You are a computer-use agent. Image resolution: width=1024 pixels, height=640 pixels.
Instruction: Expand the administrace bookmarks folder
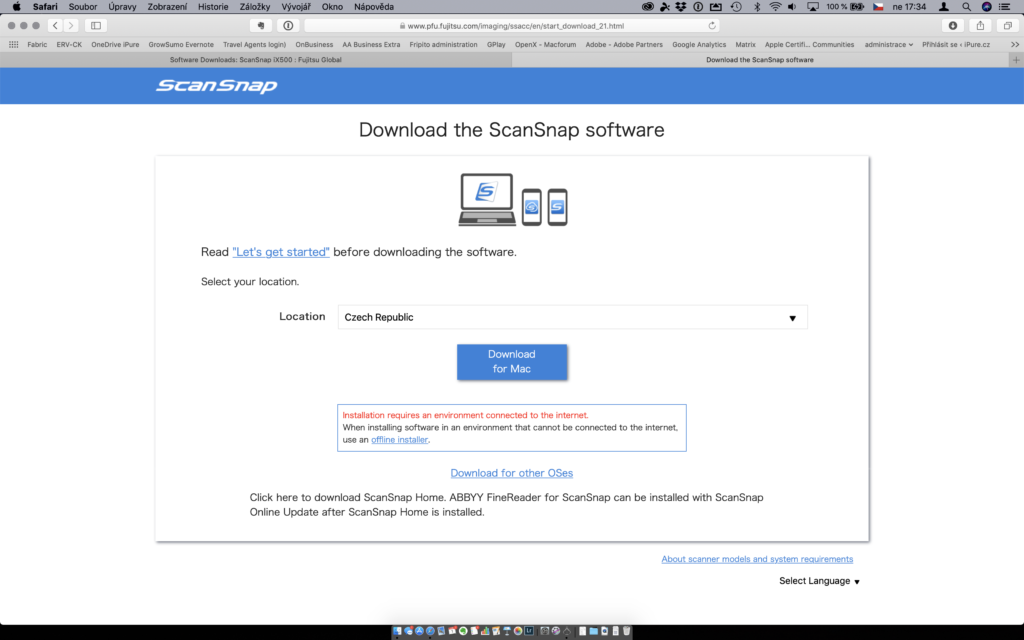[888, 44]
